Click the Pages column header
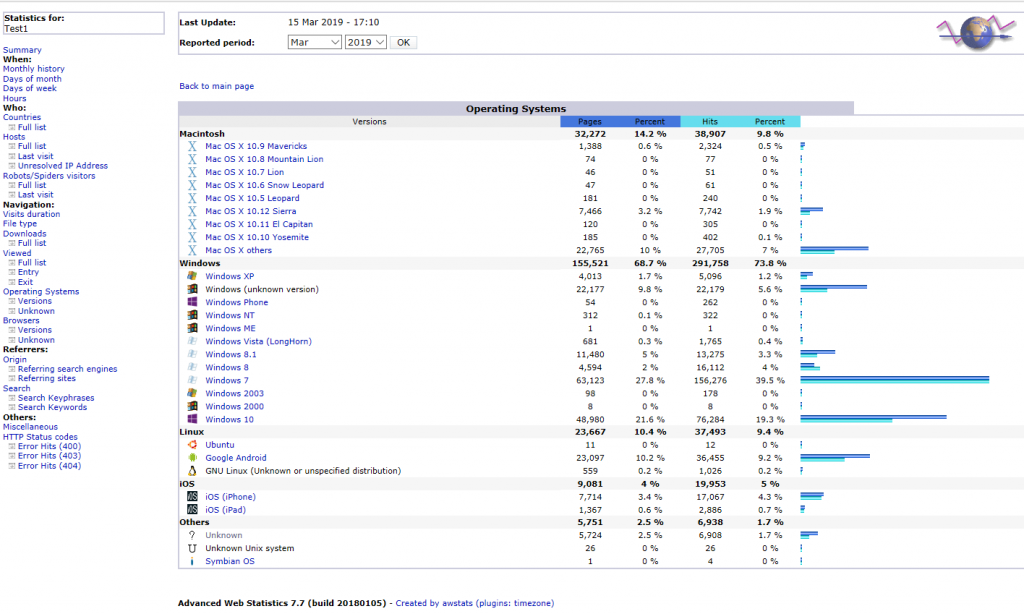Screen dimensions: 1024x614 (x=590, y=121)
